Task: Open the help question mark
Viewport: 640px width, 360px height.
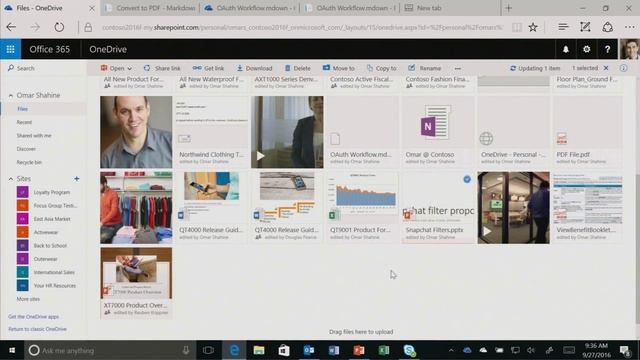Action: point(607,49)
